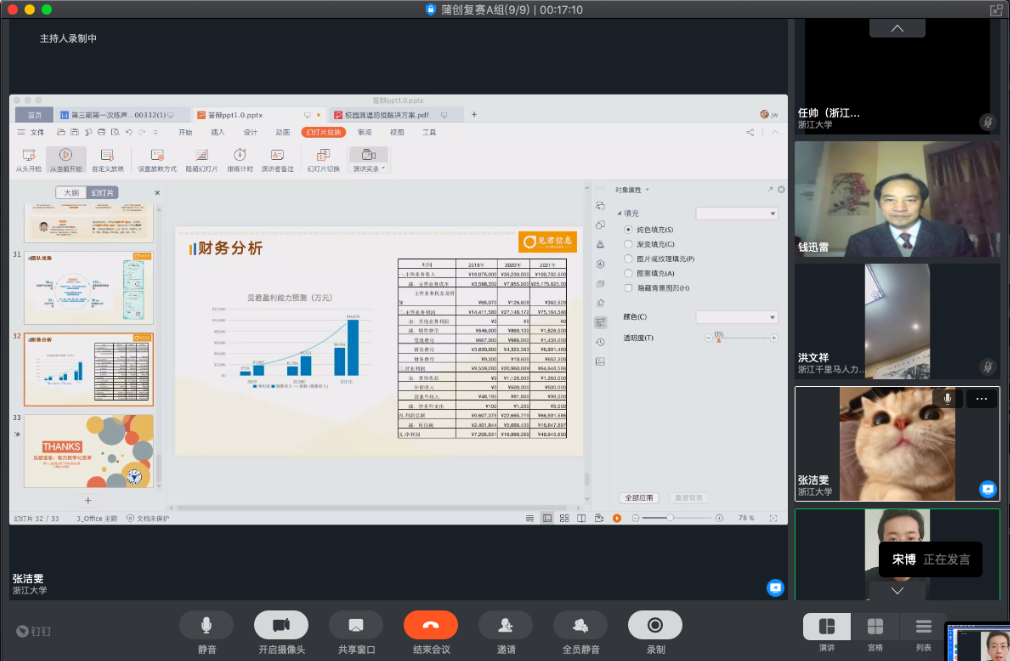This screenshot has height=661, width=1010.
Task: Add a new document tab with plus
Action: tap(474, 115)
